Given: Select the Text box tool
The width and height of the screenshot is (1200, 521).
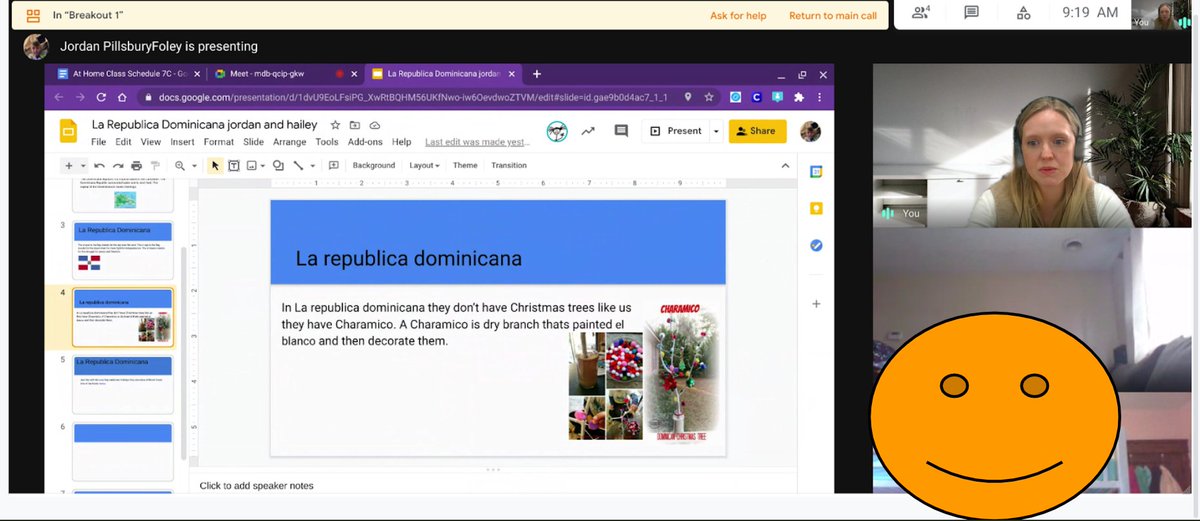Looking at the screenshot, I should tap(233, 165).
